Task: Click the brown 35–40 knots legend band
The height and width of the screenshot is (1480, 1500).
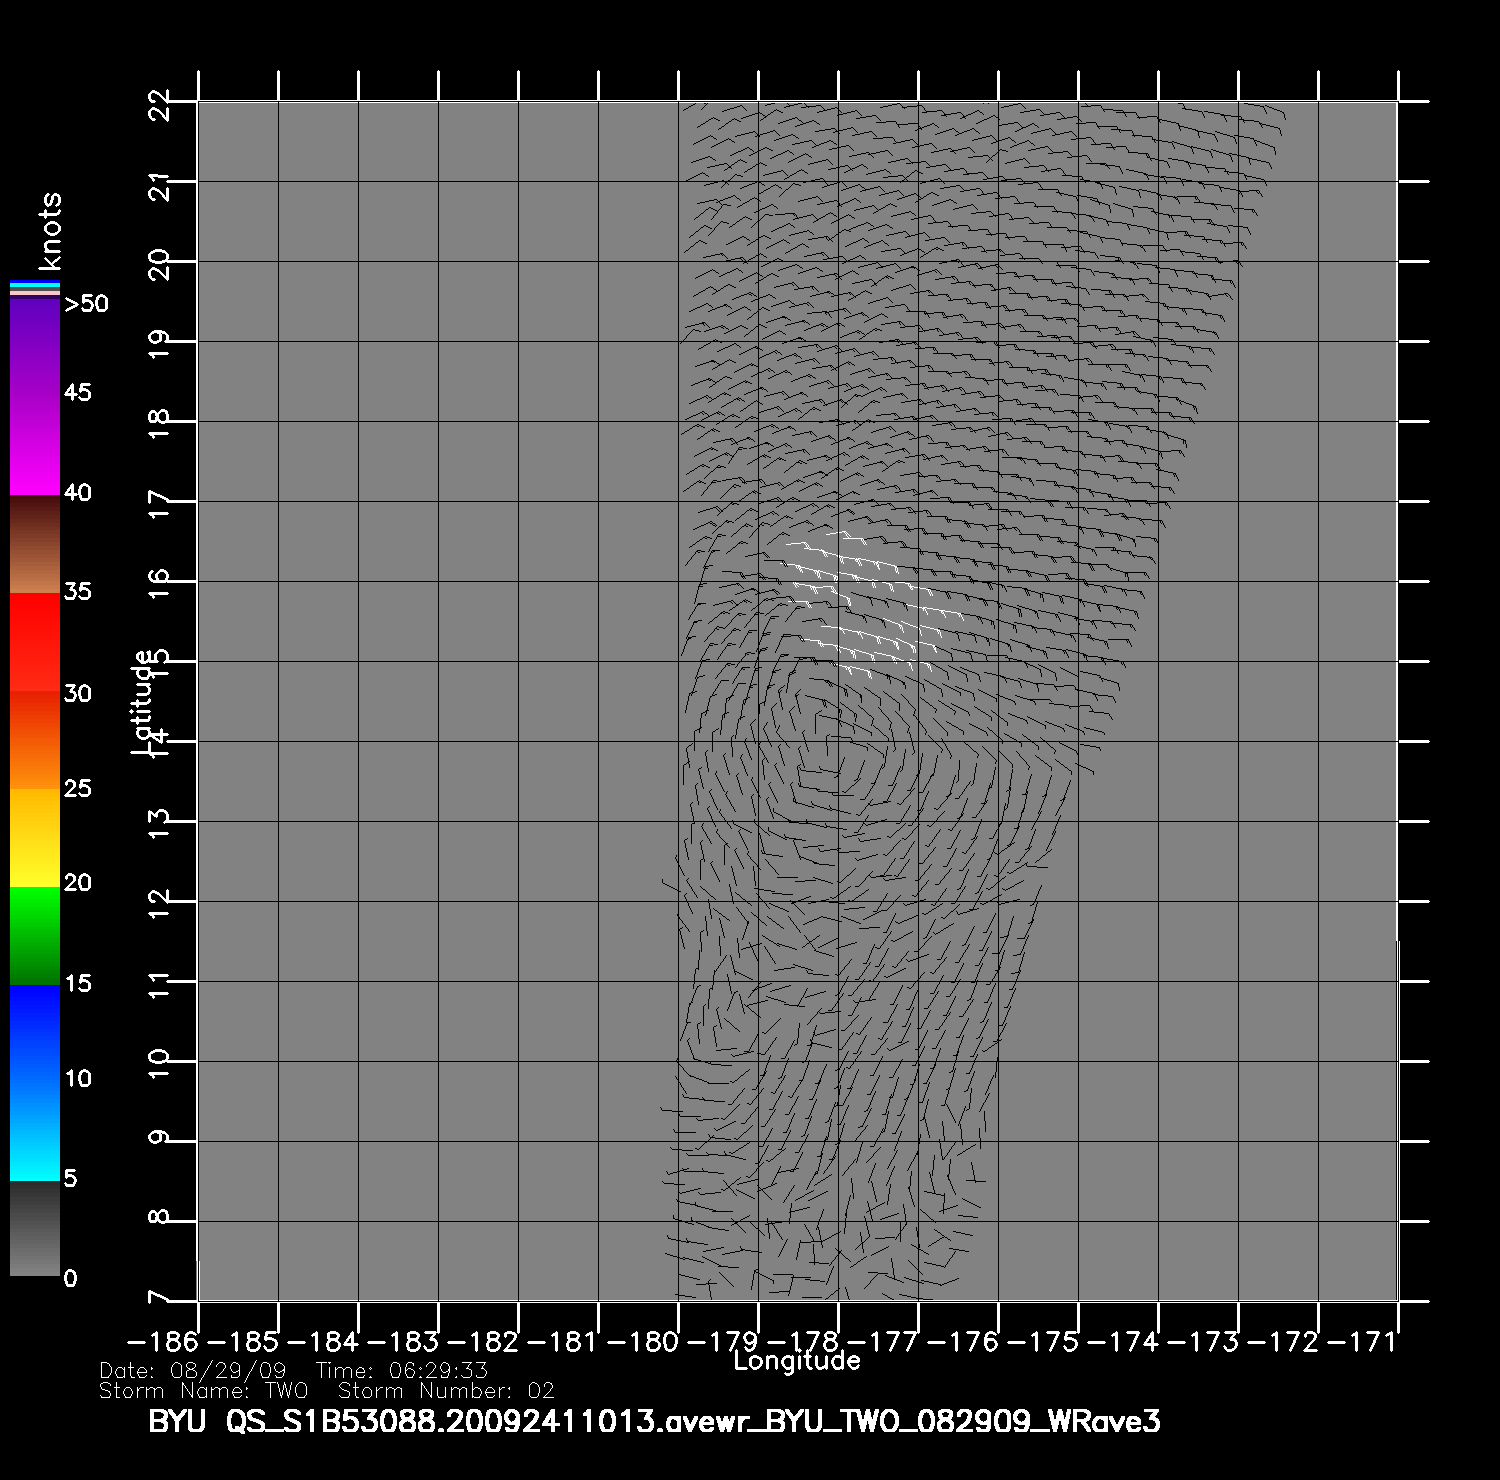Action: pyautogui.click(x=35, y=545)
